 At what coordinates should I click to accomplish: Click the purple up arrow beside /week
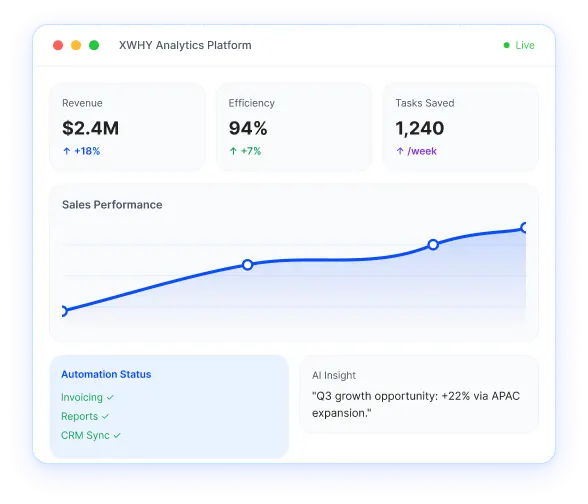[x=400, y=151]
